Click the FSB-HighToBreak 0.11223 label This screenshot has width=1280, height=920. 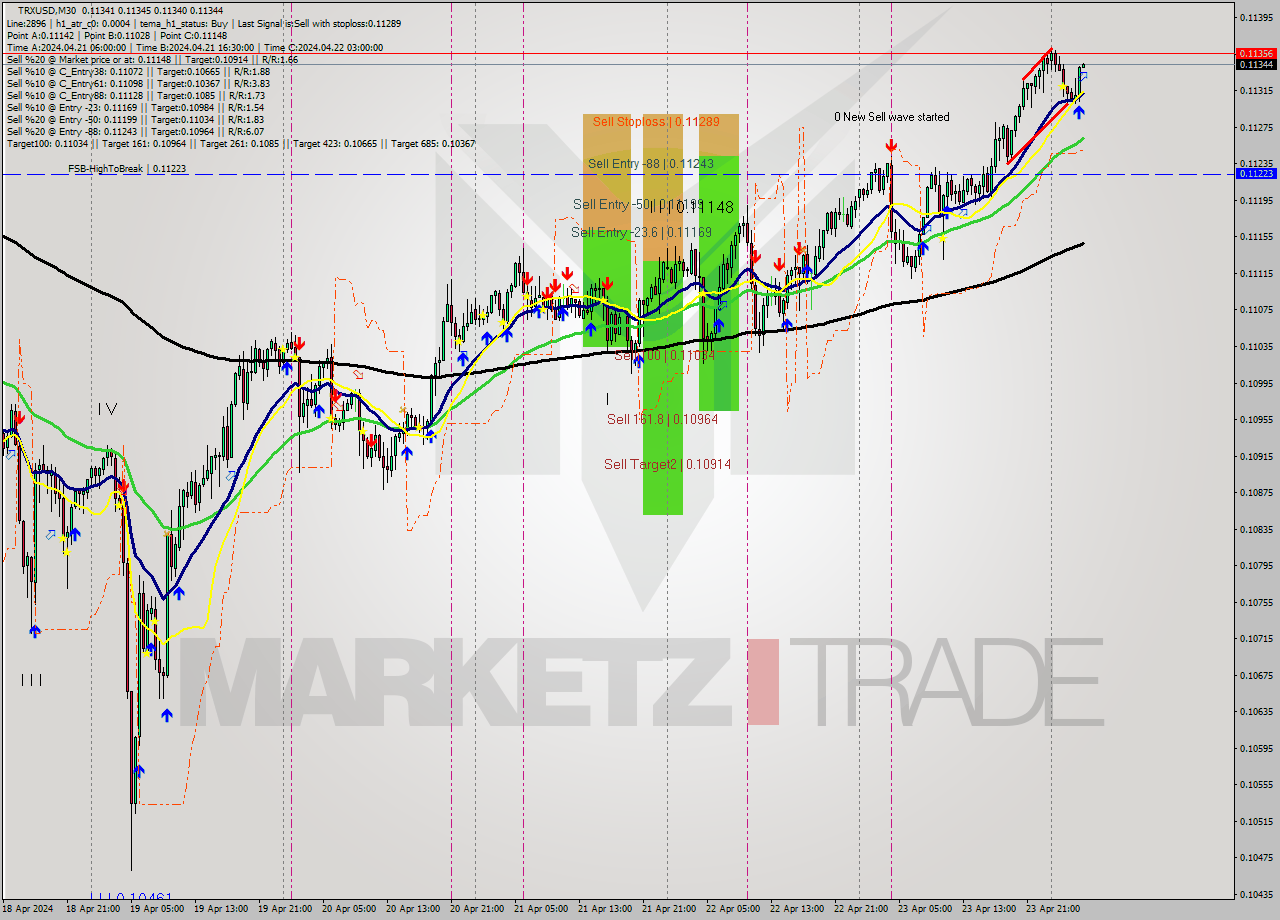pos(127,169)
